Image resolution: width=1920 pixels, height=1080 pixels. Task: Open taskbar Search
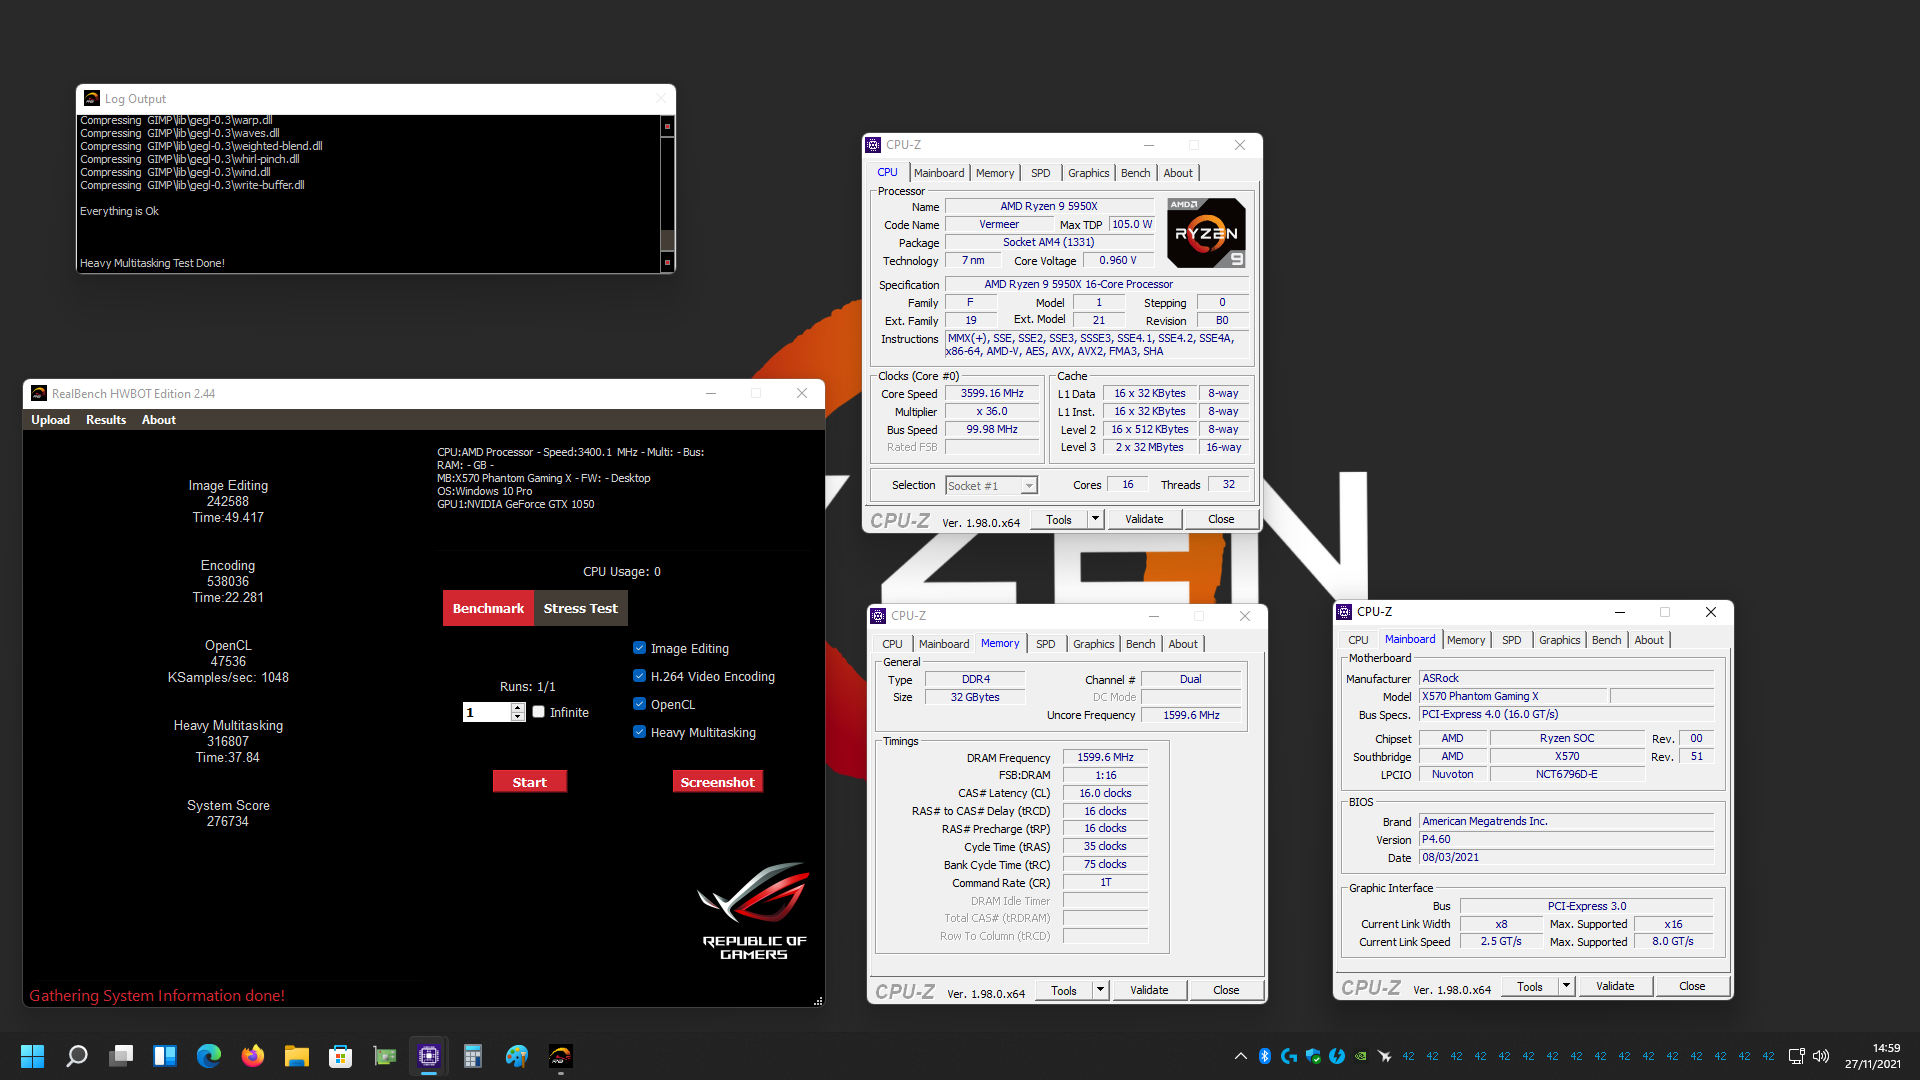pyautogui.click(x=77, y=1056)
